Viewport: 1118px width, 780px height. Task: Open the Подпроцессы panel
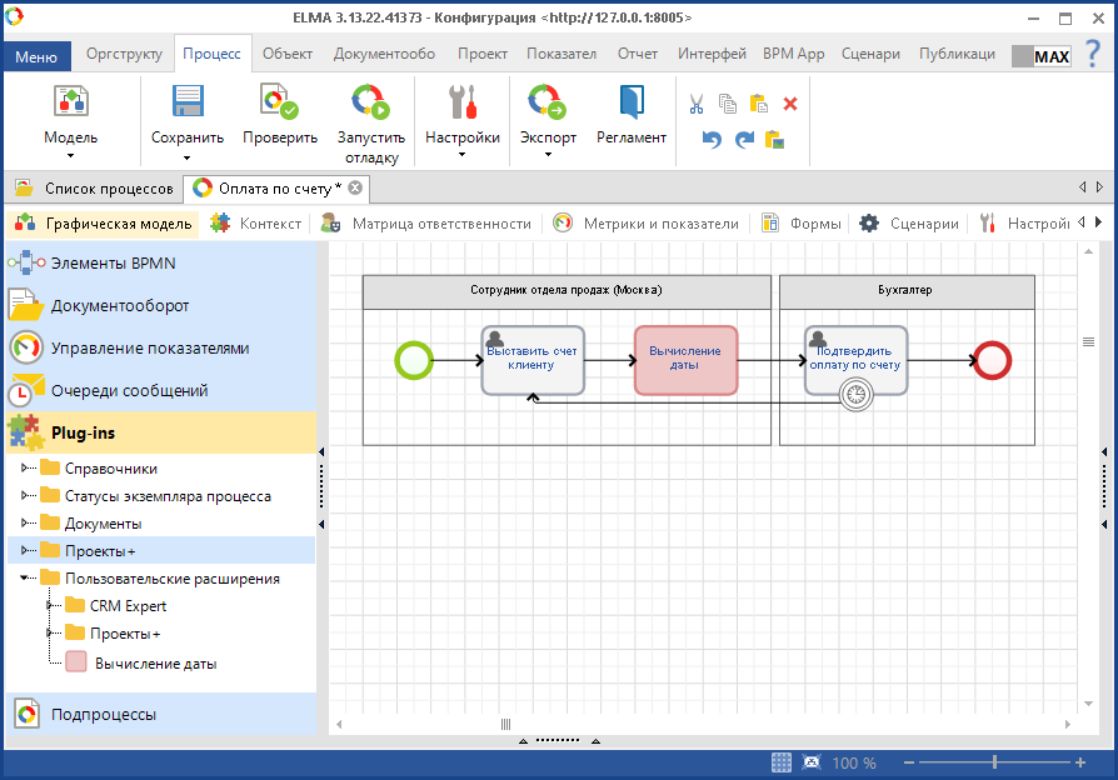(161, 714)
